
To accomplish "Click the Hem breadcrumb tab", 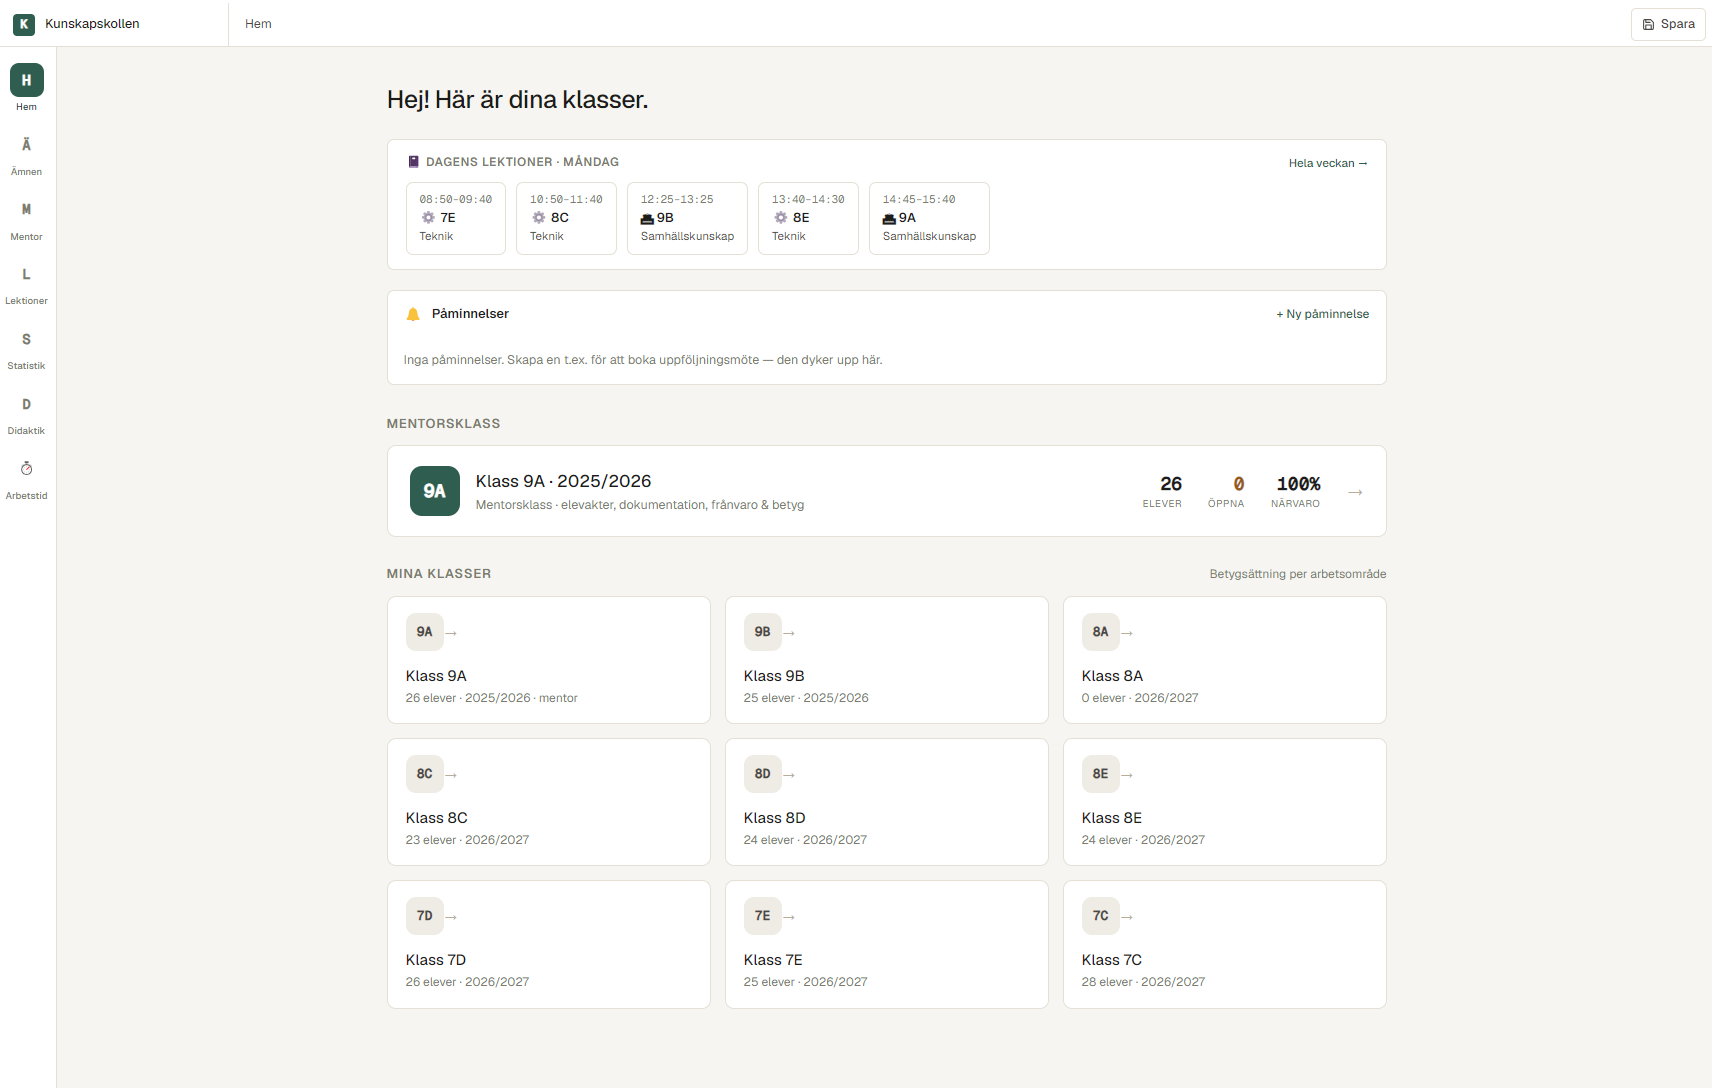I will pos(258,24).
